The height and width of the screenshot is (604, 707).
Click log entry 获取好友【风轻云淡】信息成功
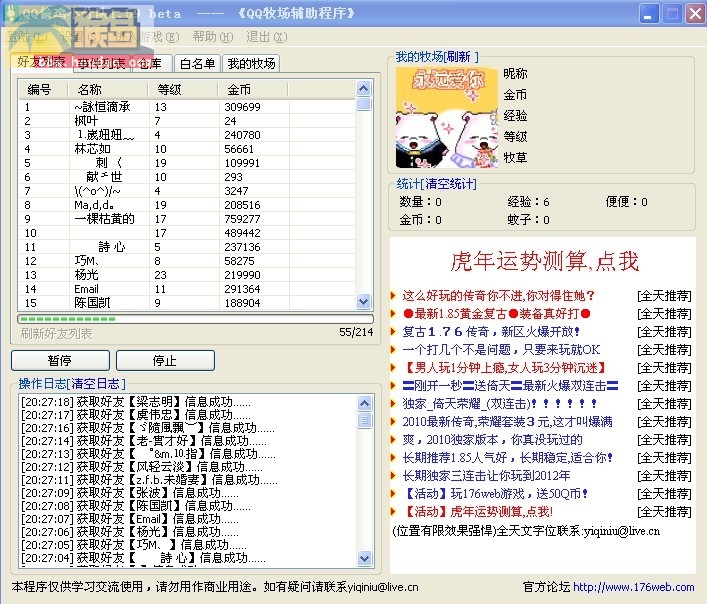[142, 467]
